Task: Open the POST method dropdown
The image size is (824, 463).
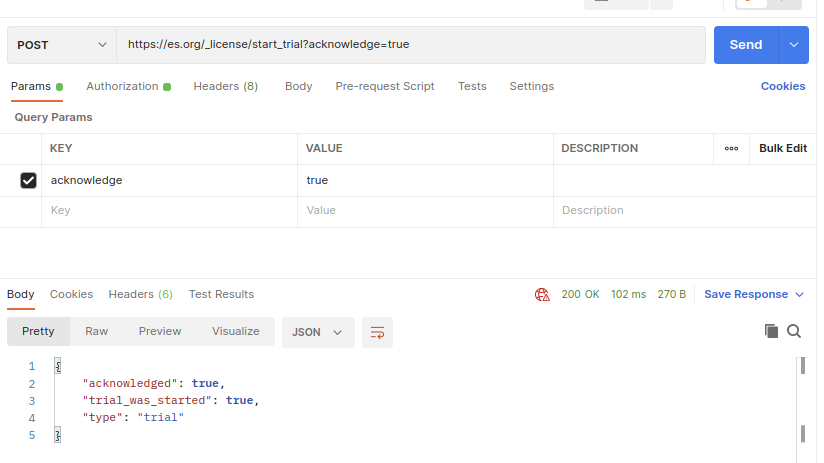Action: tap(62, 45)
